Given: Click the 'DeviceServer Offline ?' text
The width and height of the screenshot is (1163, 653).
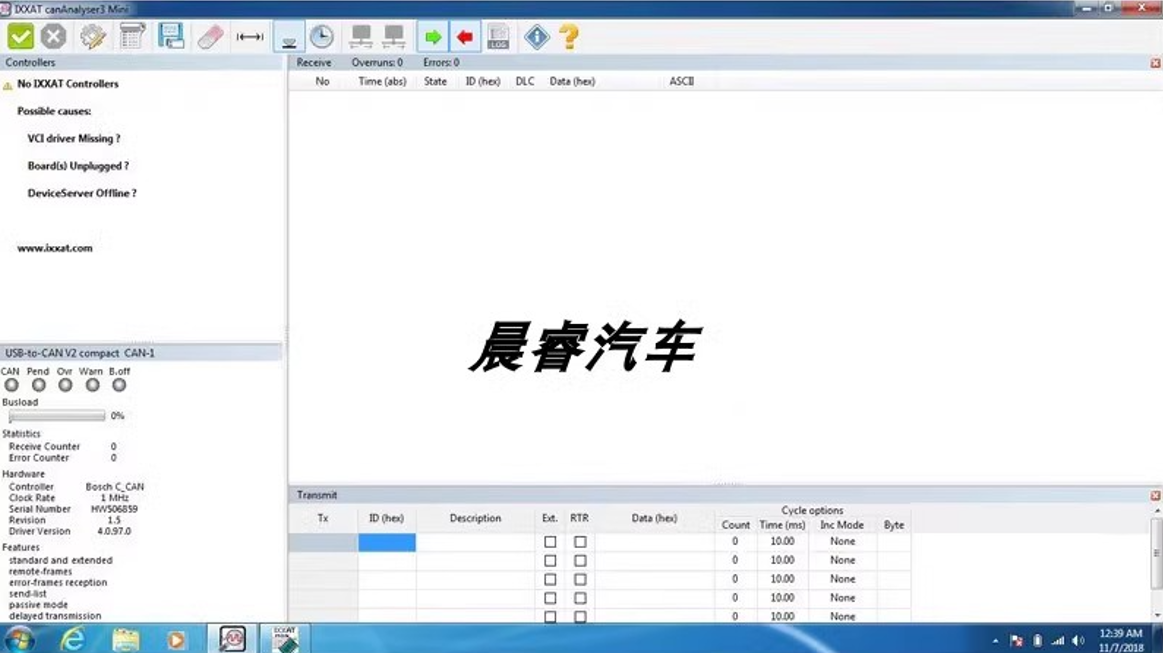Looking at the screenshot, I should [82, 193].
